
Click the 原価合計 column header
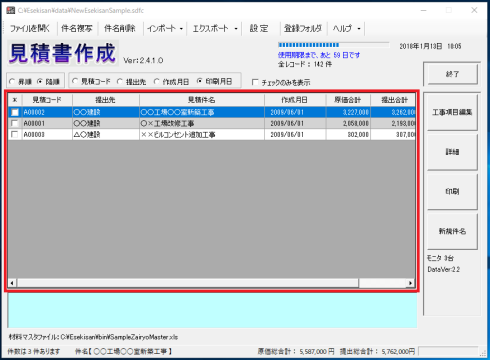[348, 100]
